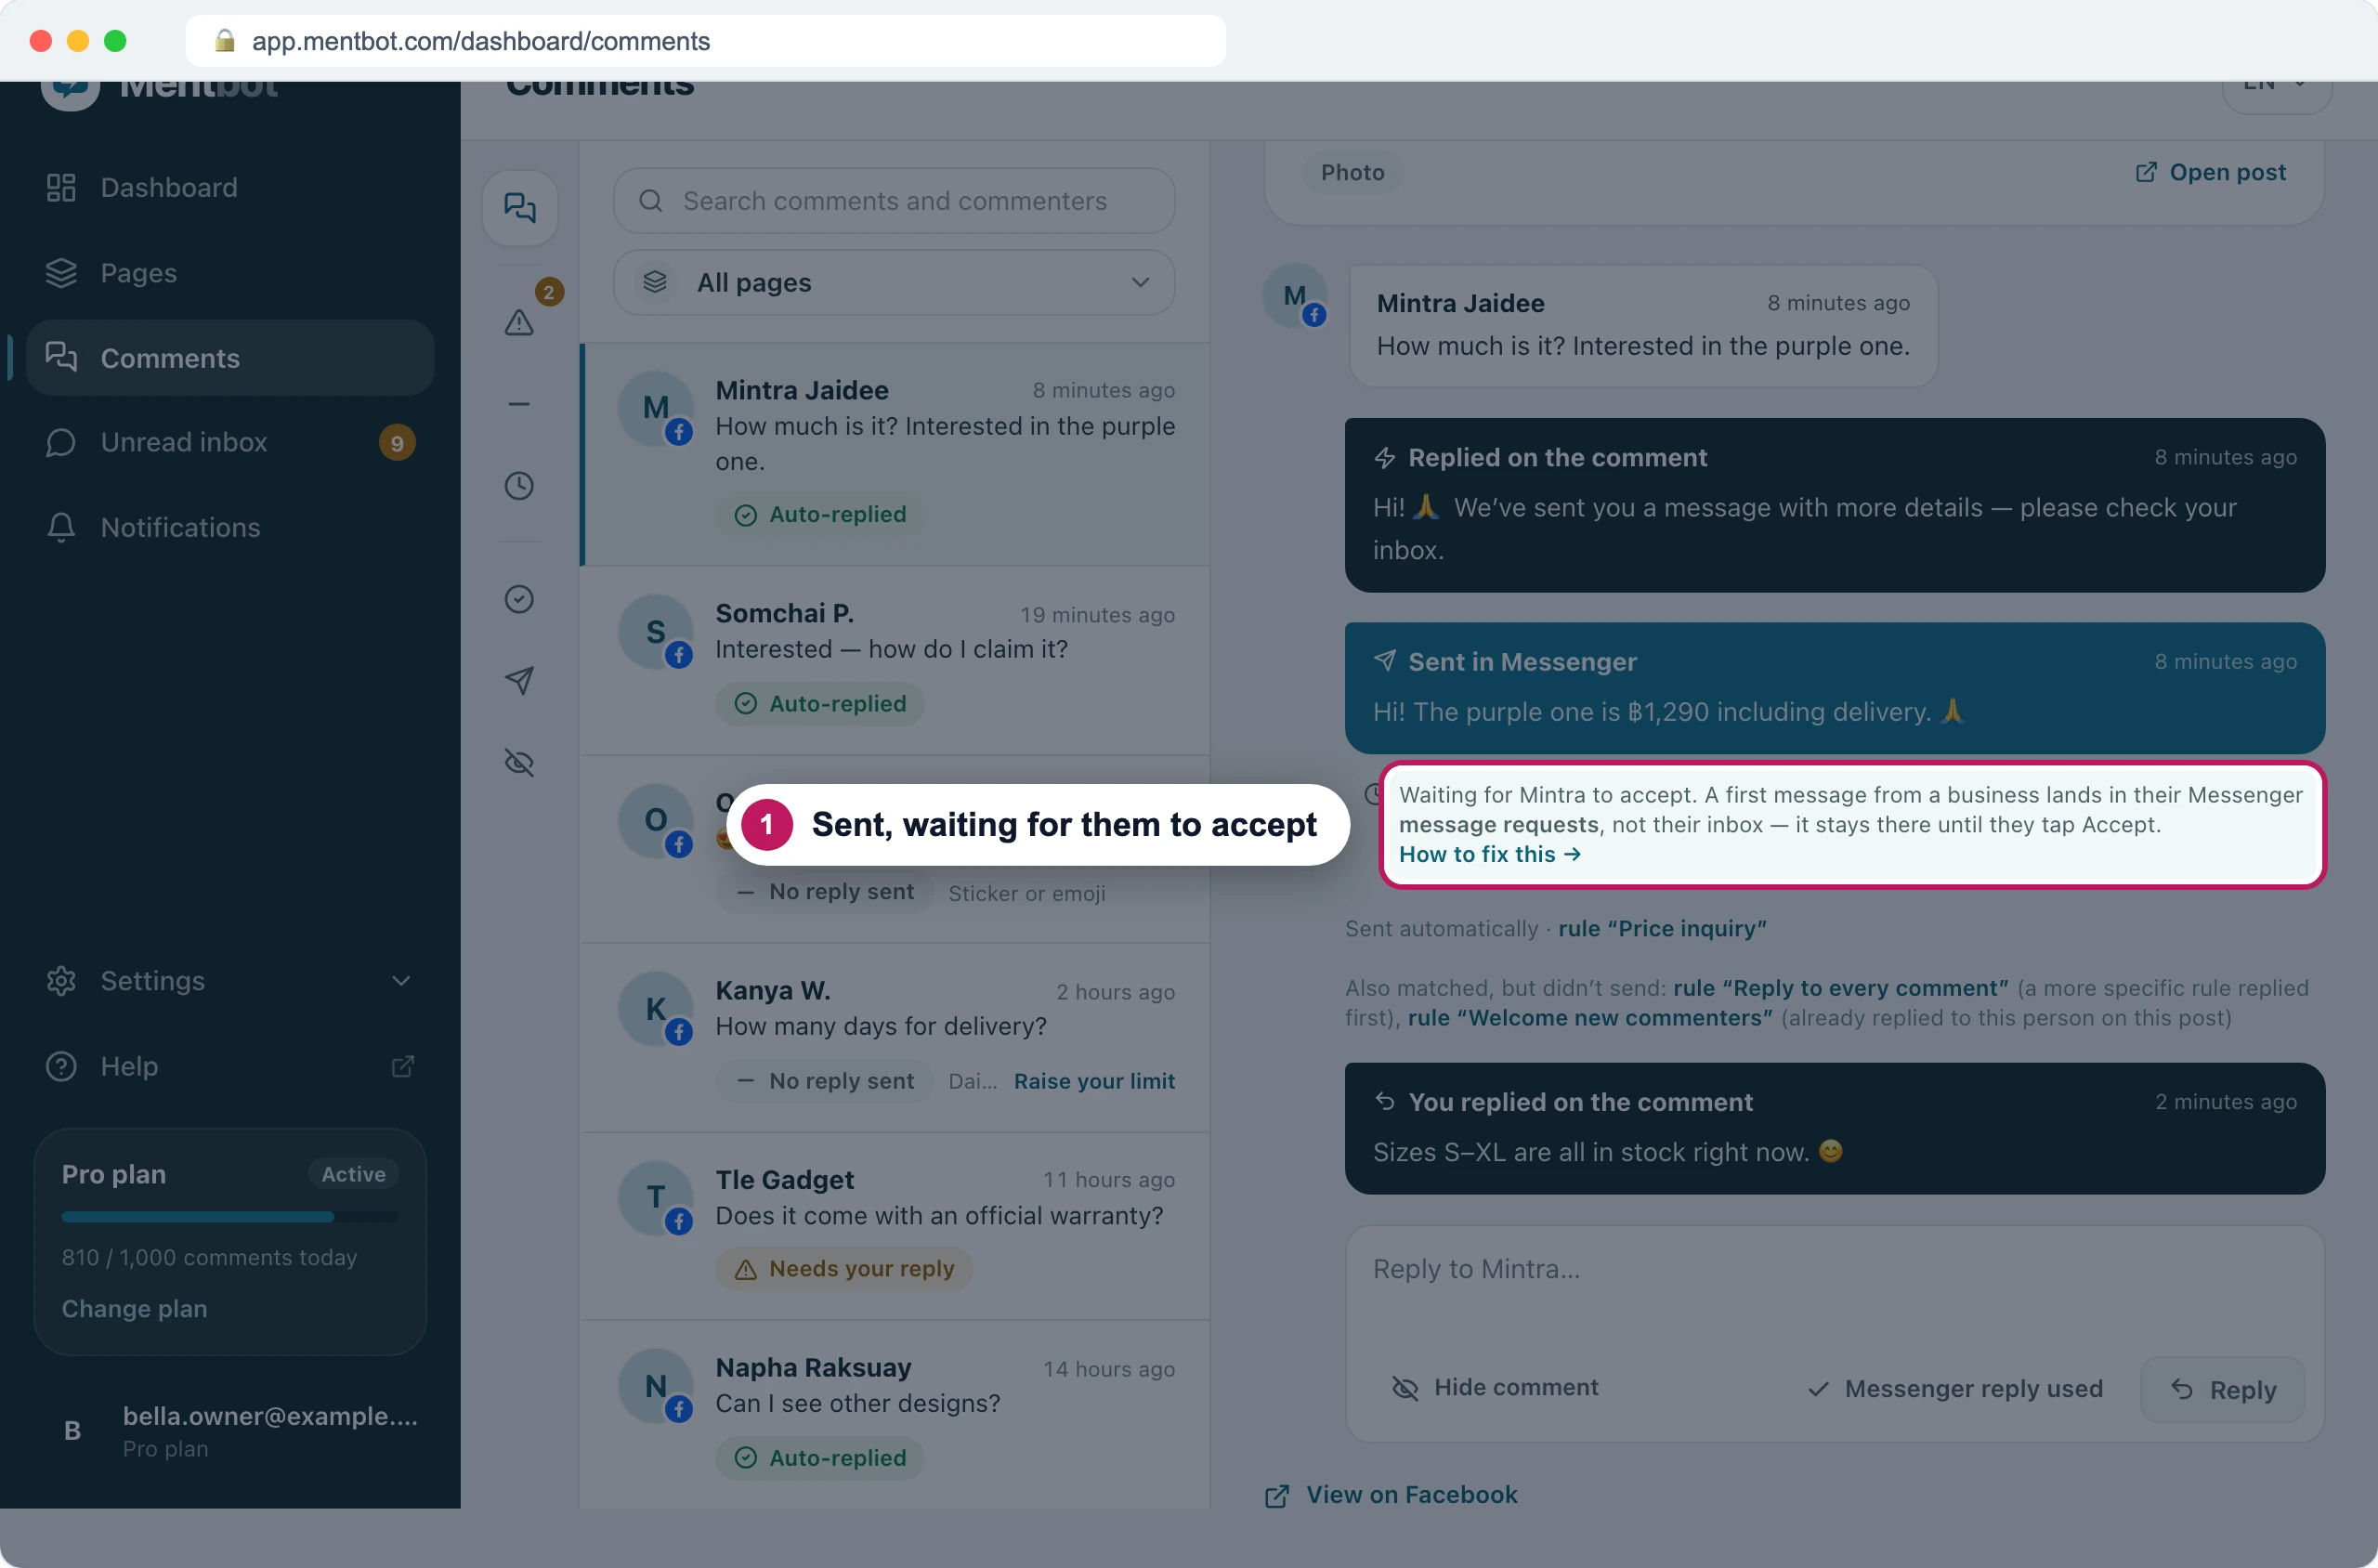The width and height of the screenshot is (2378, 1568).
Task: Open Unread inbox in sidebar
Action: [x=230, y=442]
